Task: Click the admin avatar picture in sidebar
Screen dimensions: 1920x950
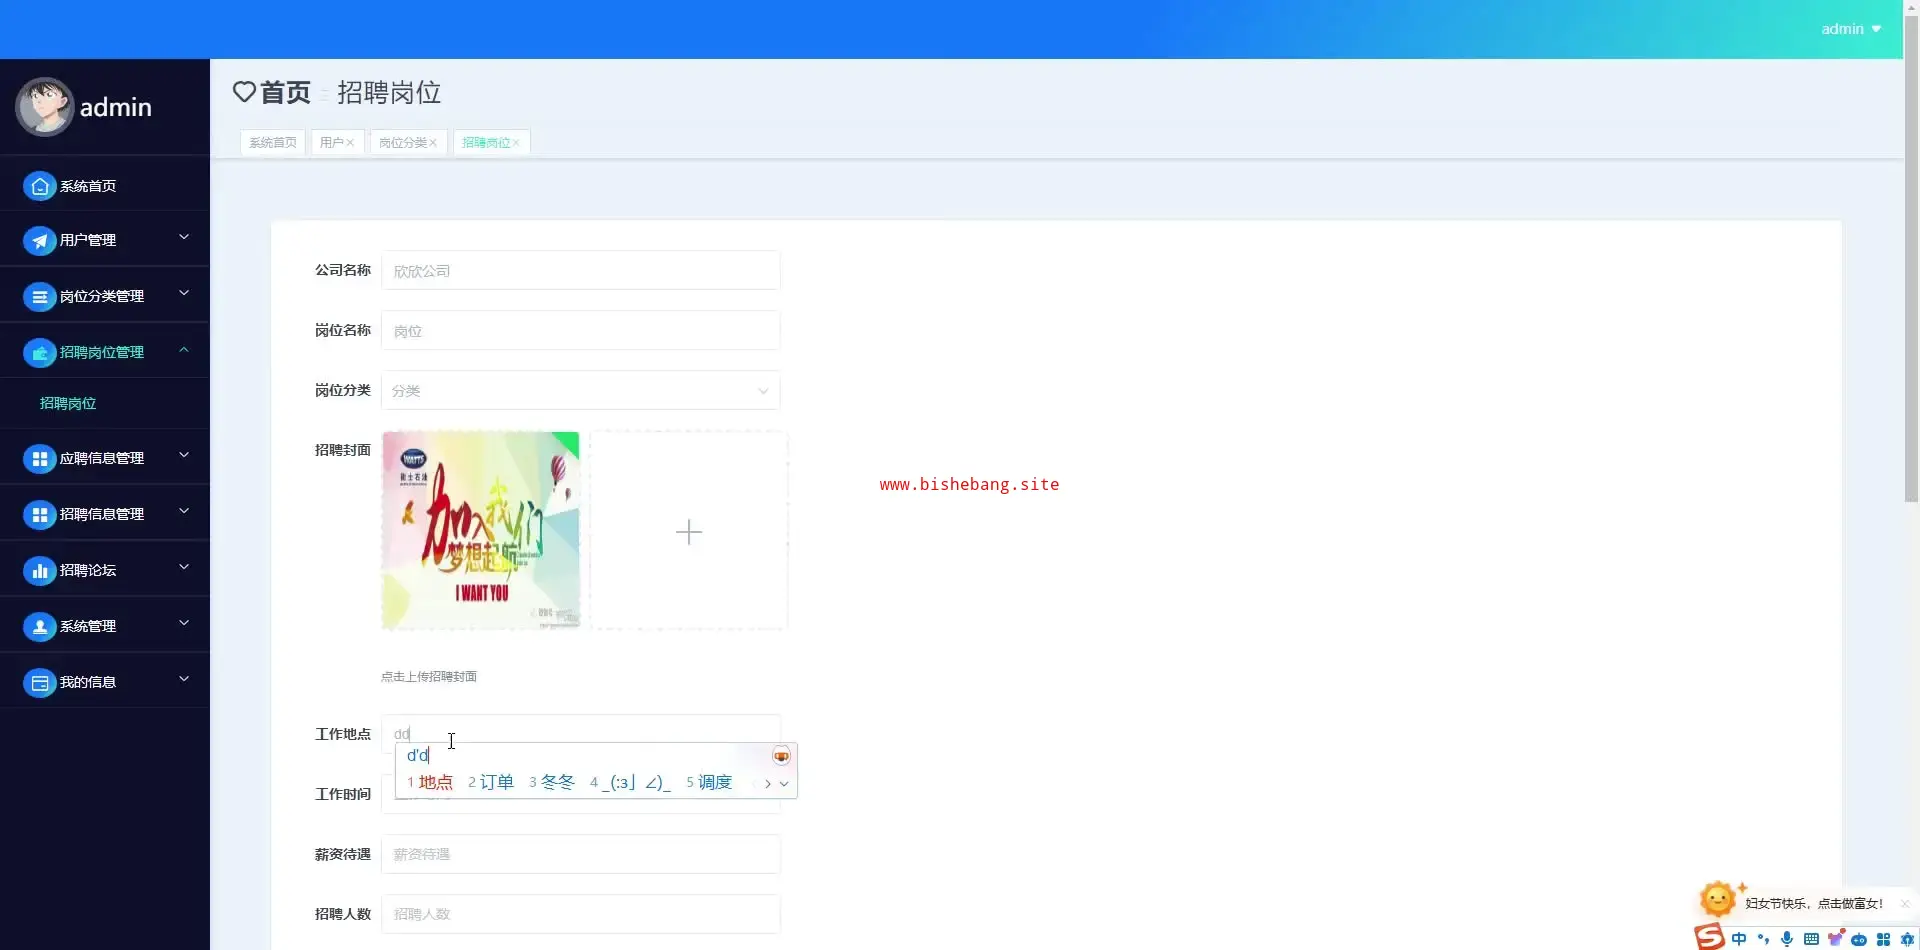Action: pos(45,106)
